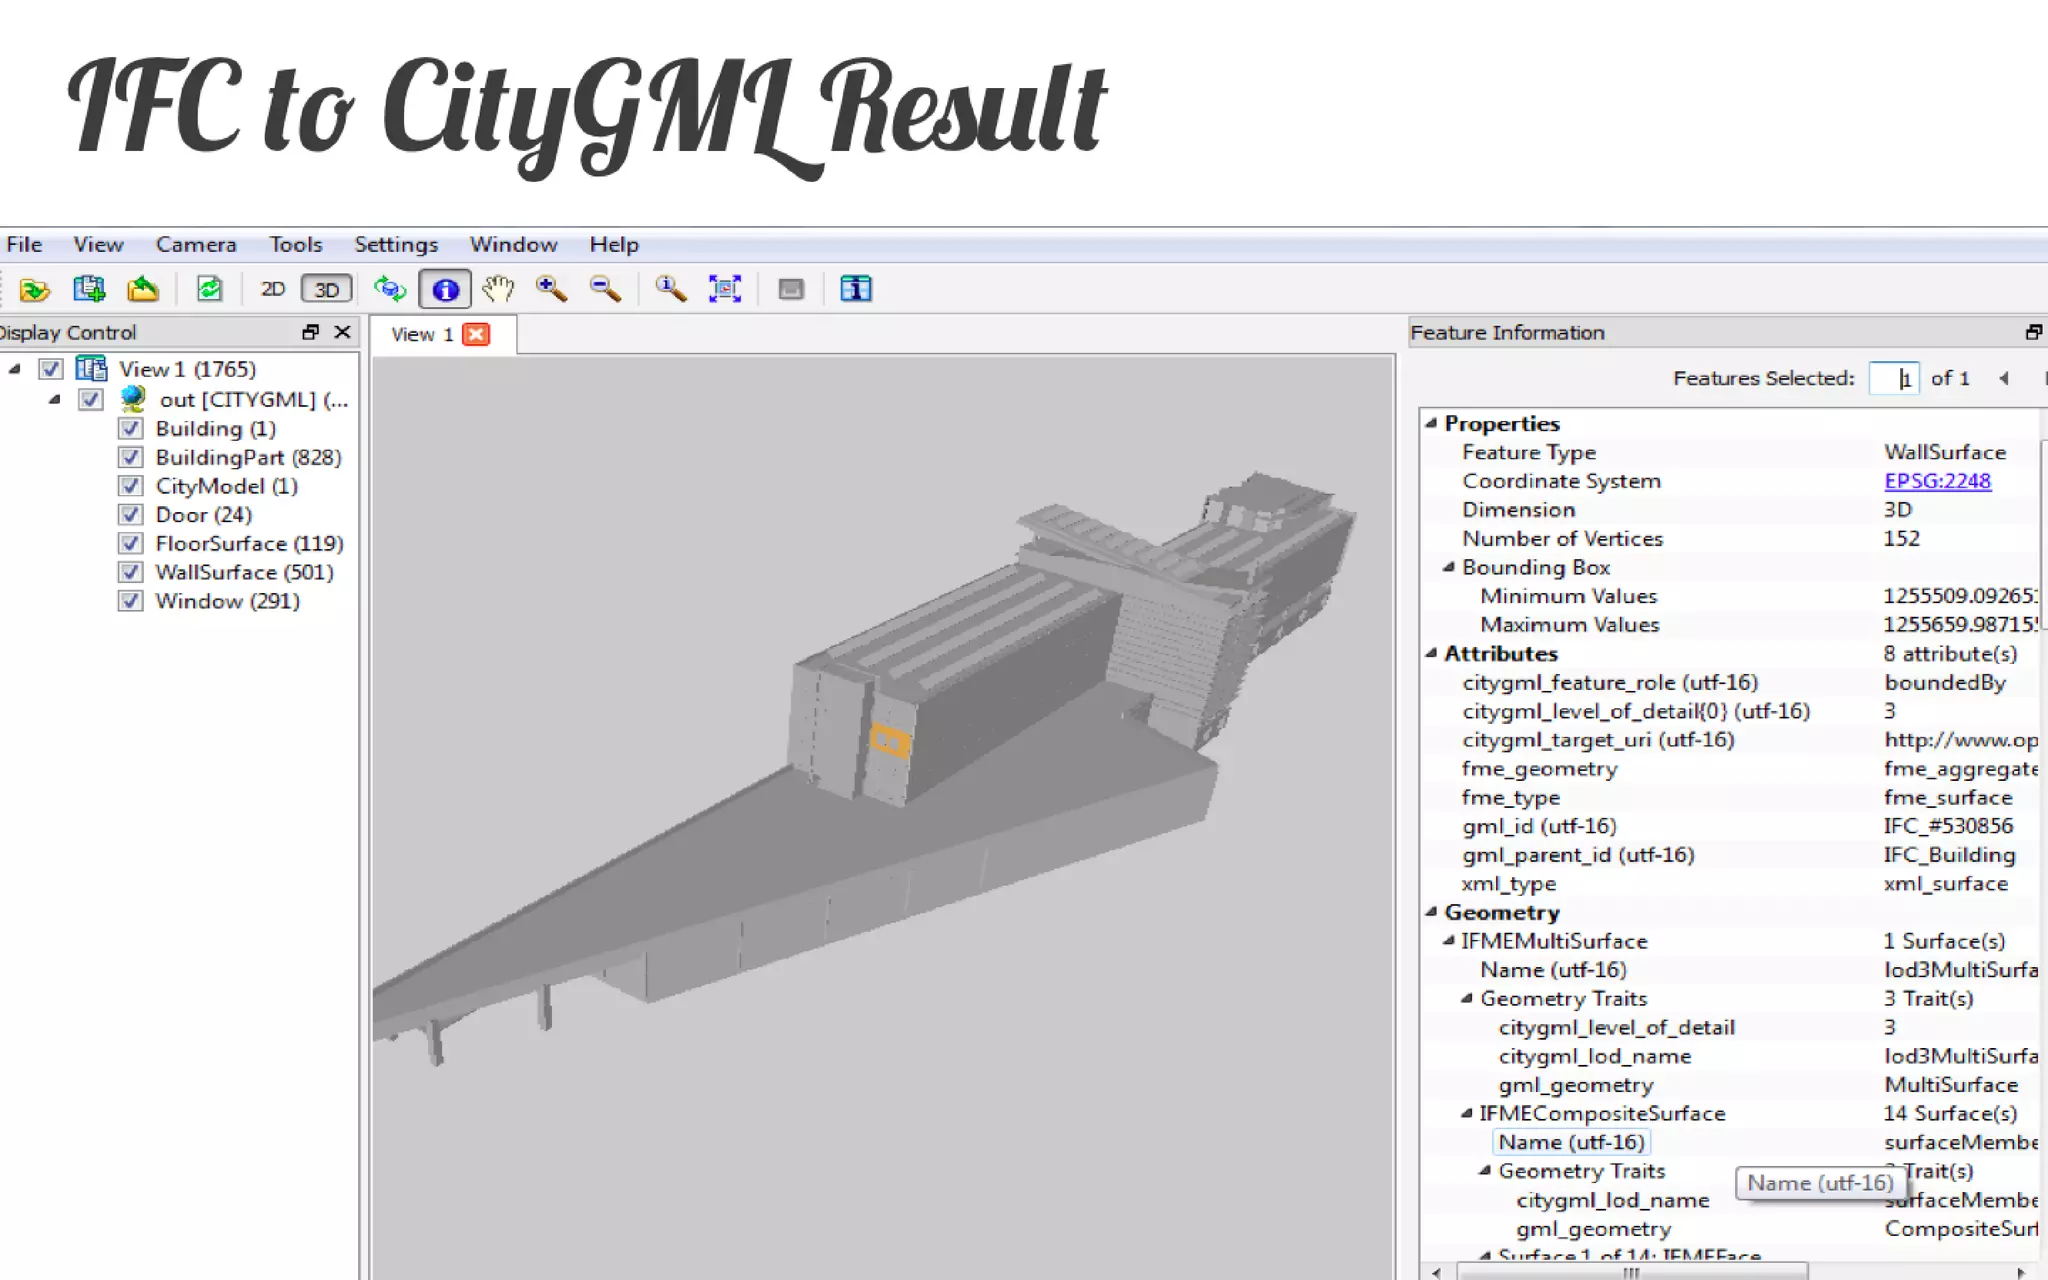Viewport: 2048px width, 1280px height.
Task: Collapse the Properties section
Action: (1431, 423)
